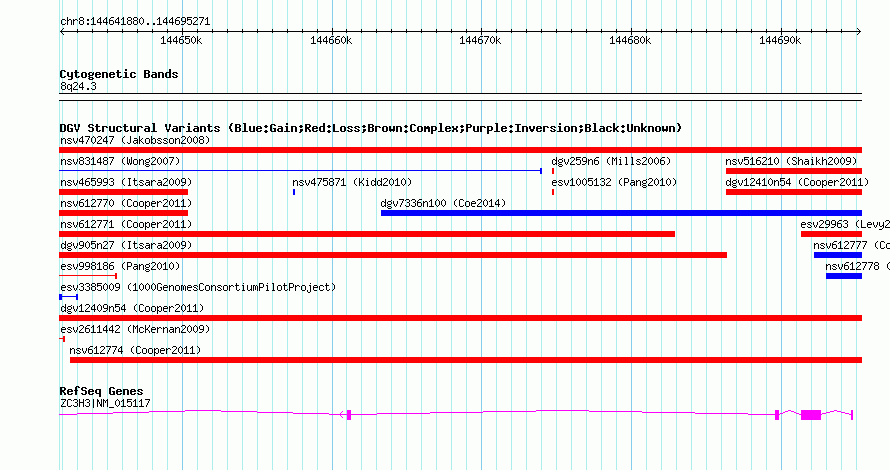Viewport: 890px width, 470px height.
Task: Click the ZC3H3|NM_015117 gene label
Action: tap(105, 404)
